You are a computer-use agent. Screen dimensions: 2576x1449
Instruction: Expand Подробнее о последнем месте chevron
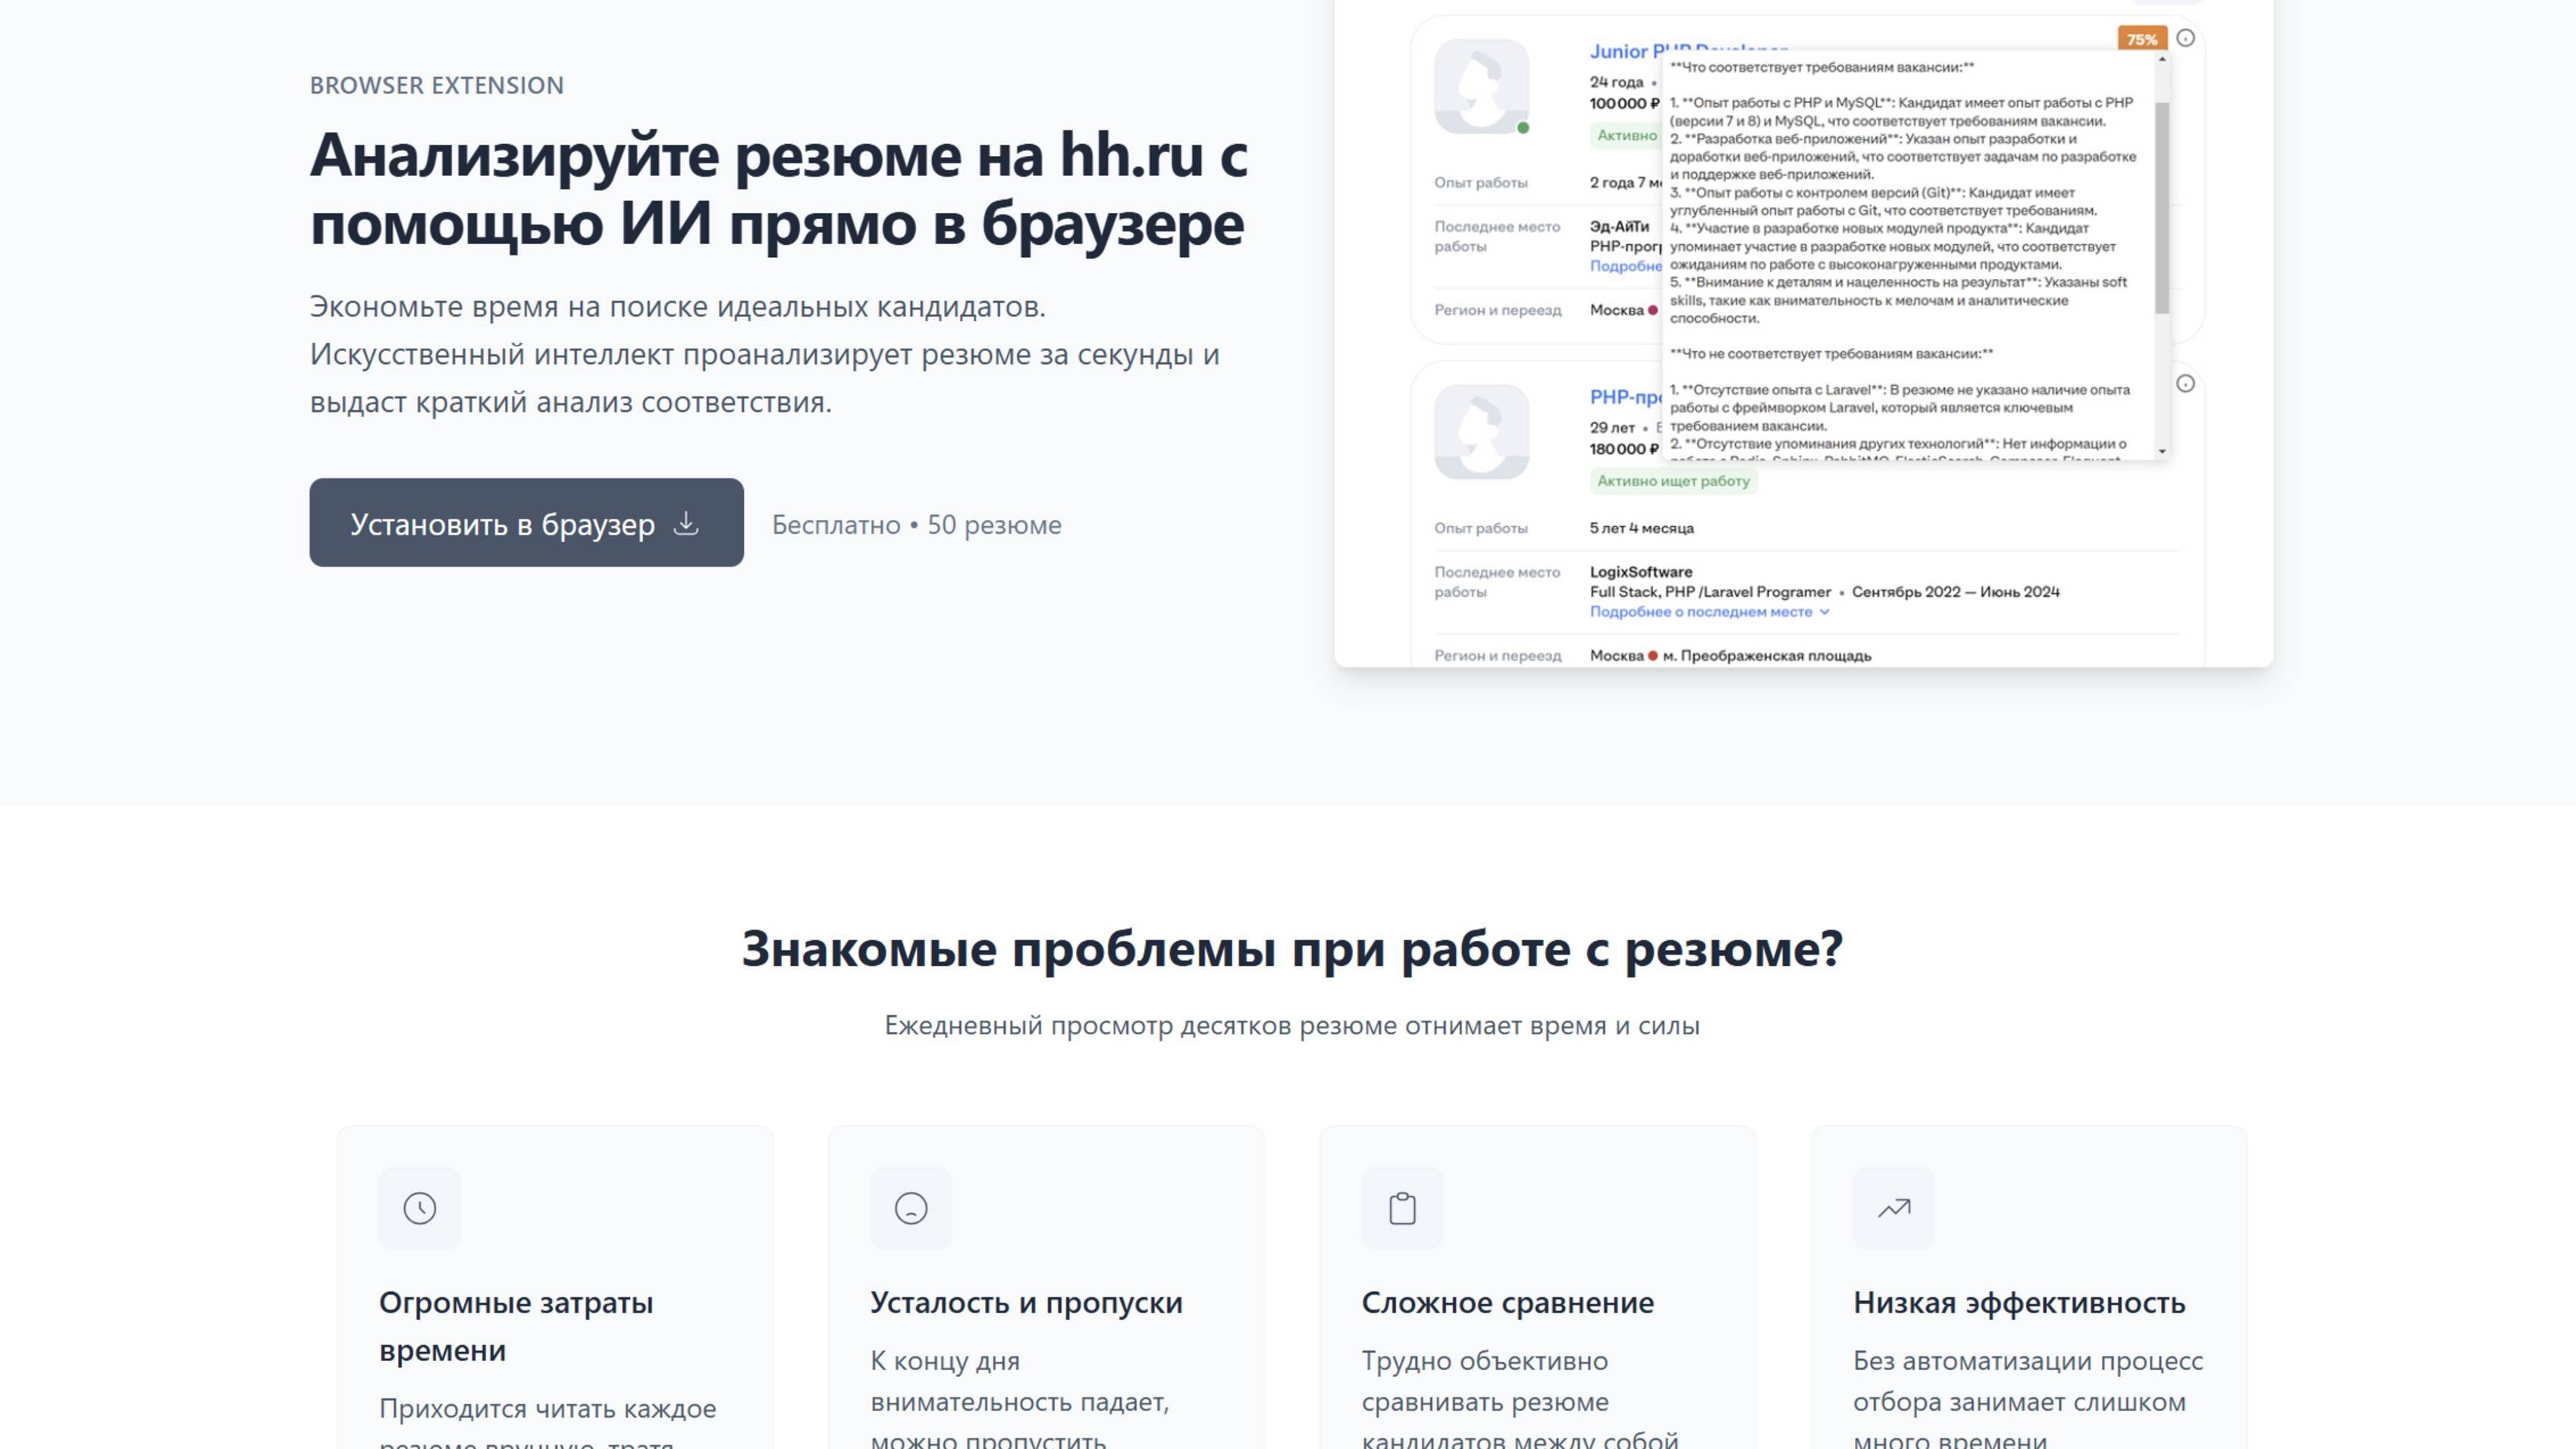(x=1824, y=612)
